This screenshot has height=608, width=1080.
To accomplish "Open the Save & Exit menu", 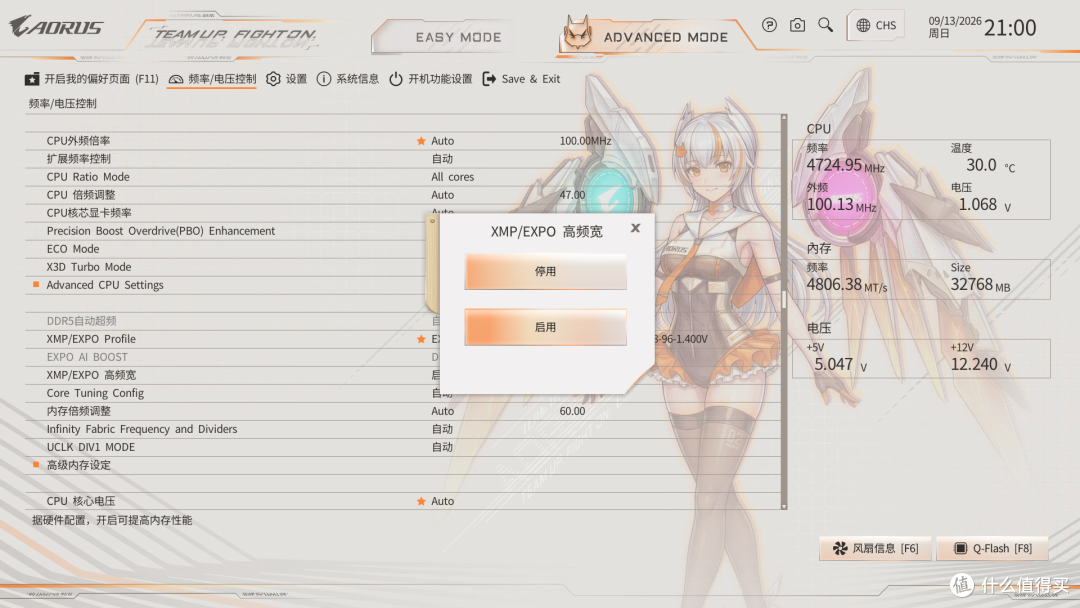I will pos(521,79).
